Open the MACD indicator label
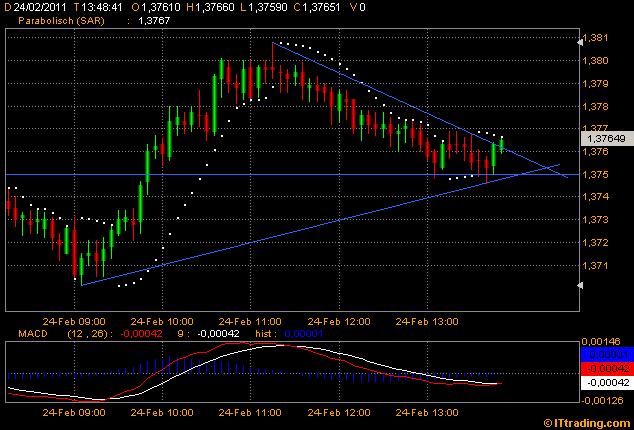This screenshot has height=430, width=634. pos(33,334)
